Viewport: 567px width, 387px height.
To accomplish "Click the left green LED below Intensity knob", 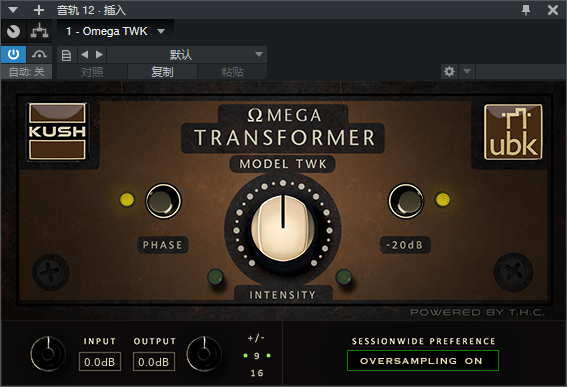I will tap(215, 277).
